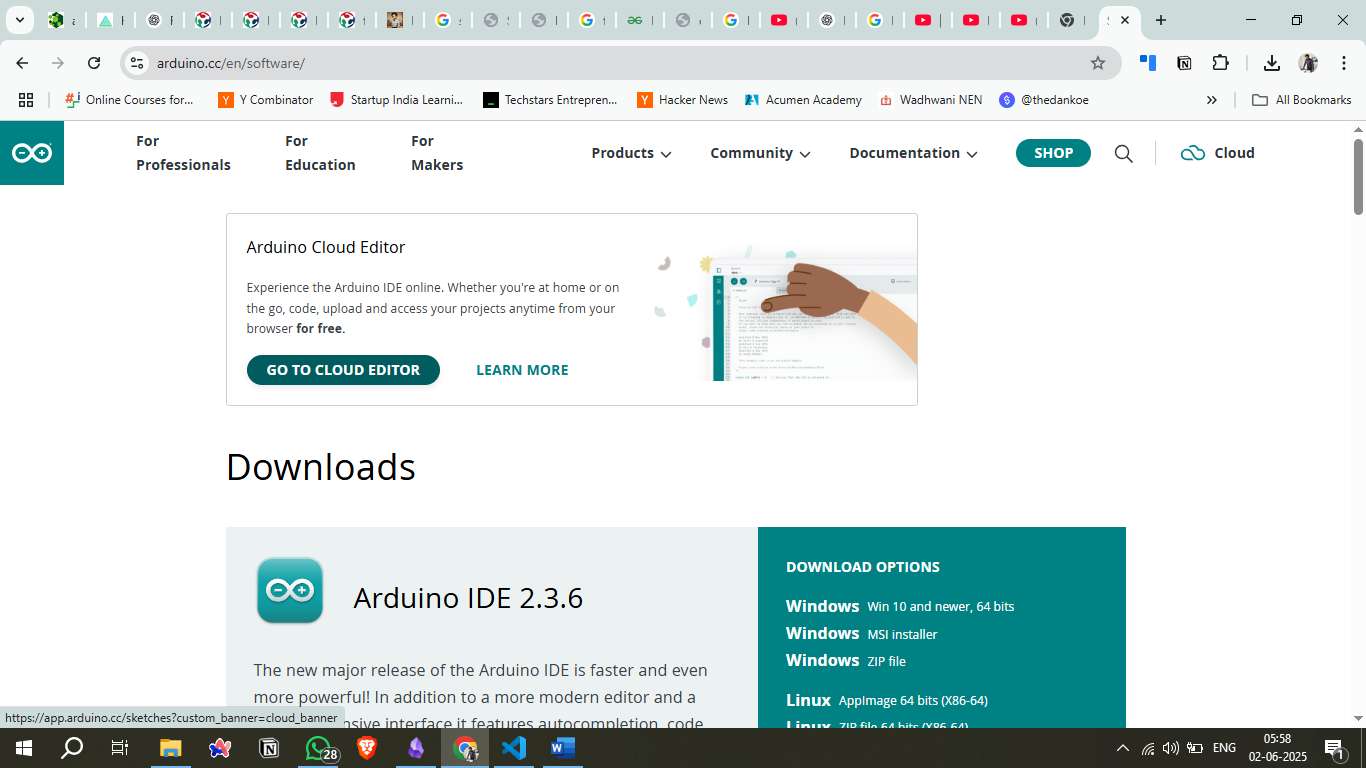Open the notification center icon
Screen dimensions: 1366x768
point(1334,748)
